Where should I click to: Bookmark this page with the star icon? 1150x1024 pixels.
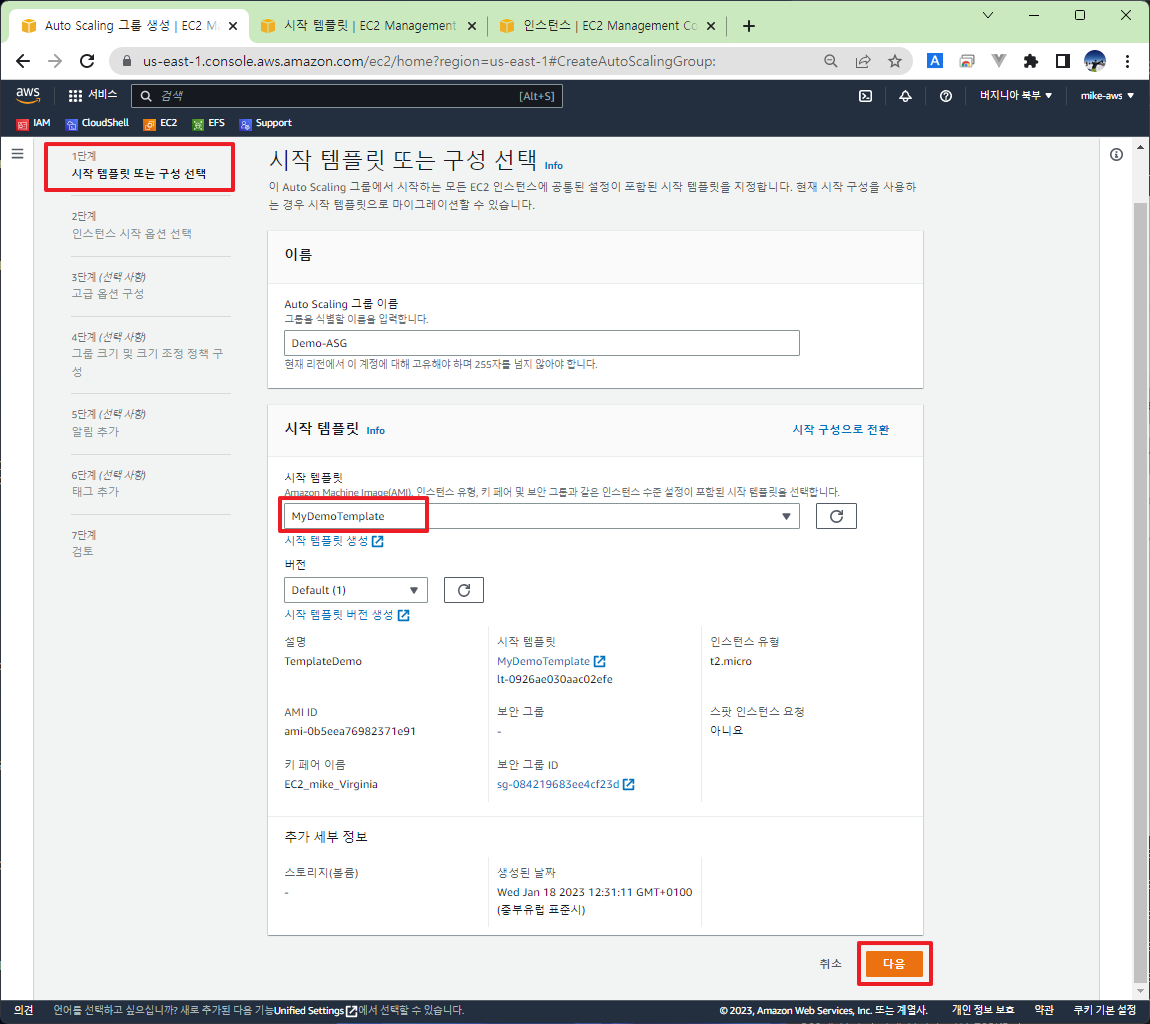(x=895, y=61)
